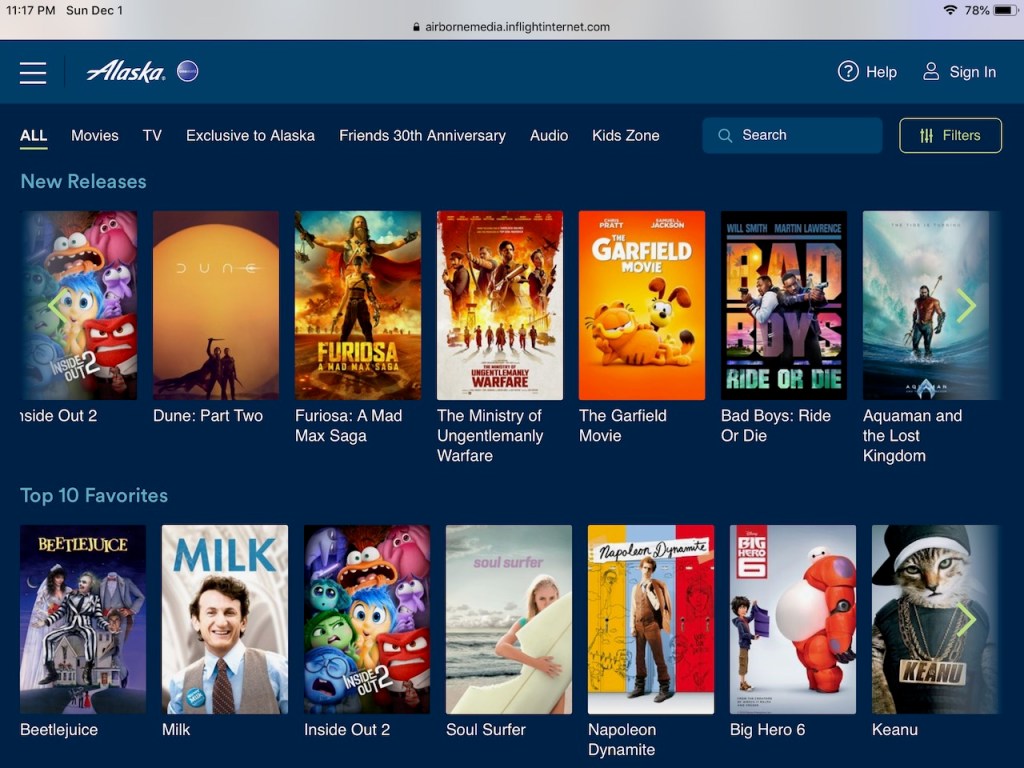The image size is (1024, 768).
Task: Open the Napoleon Dynamite title link
Action: 622,740
